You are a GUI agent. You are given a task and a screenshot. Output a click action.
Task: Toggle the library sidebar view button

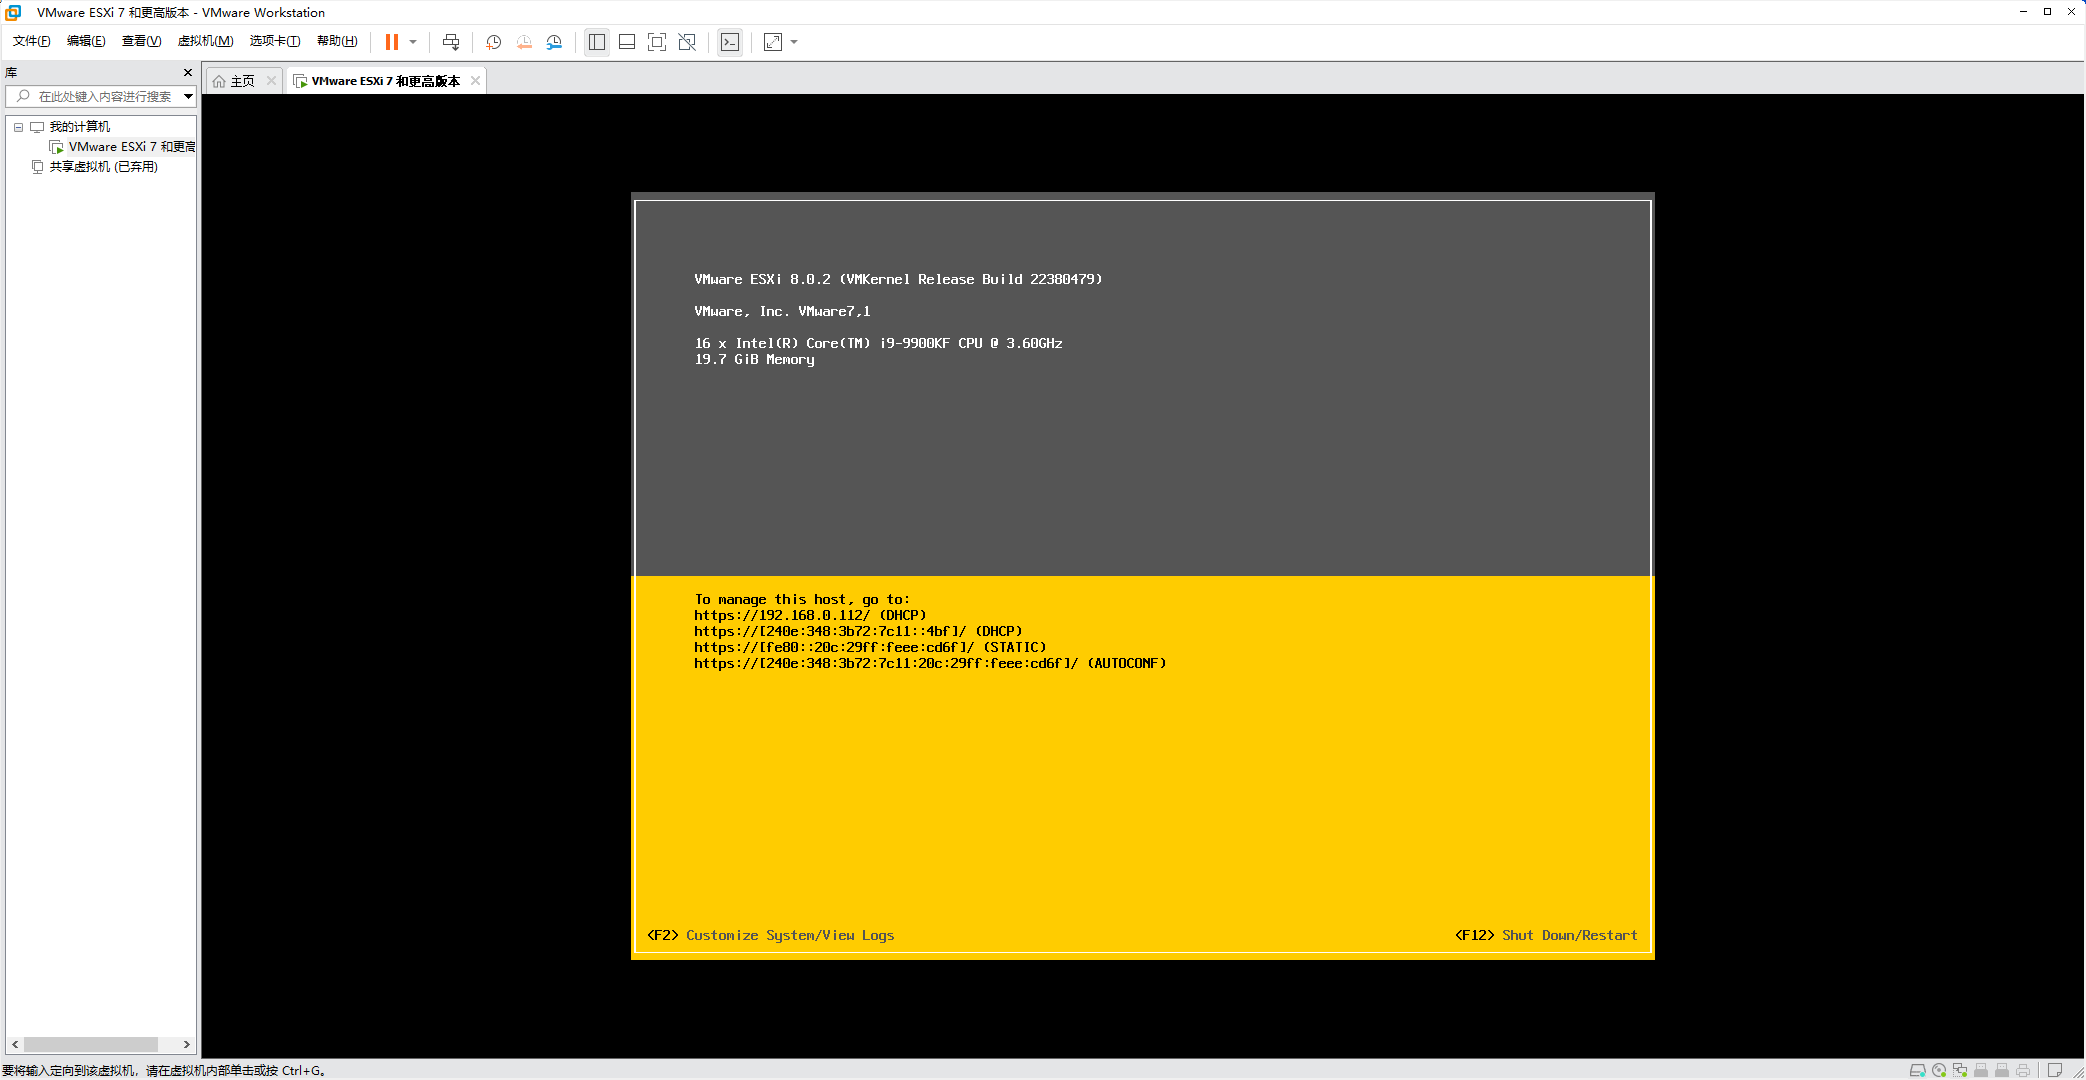coord(597,42)
